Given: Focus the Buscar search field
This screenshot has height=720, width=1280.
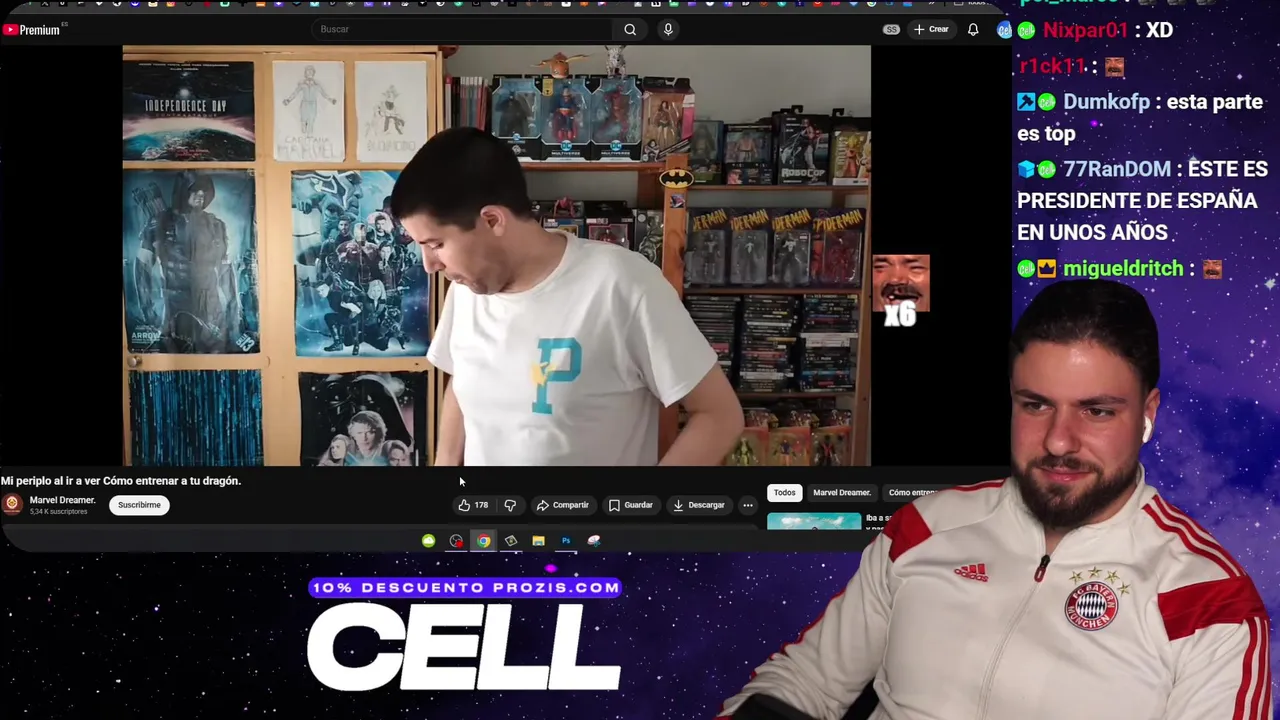Looking at the screenshot, I should (463, 29).
